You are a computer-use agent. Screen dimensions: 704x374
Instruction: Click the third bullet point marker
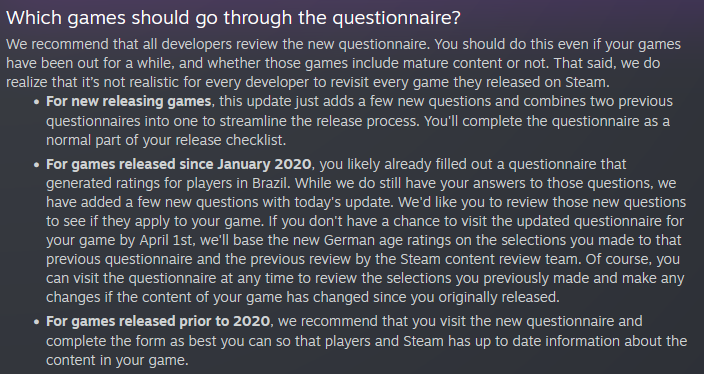[x=37, y=322]
